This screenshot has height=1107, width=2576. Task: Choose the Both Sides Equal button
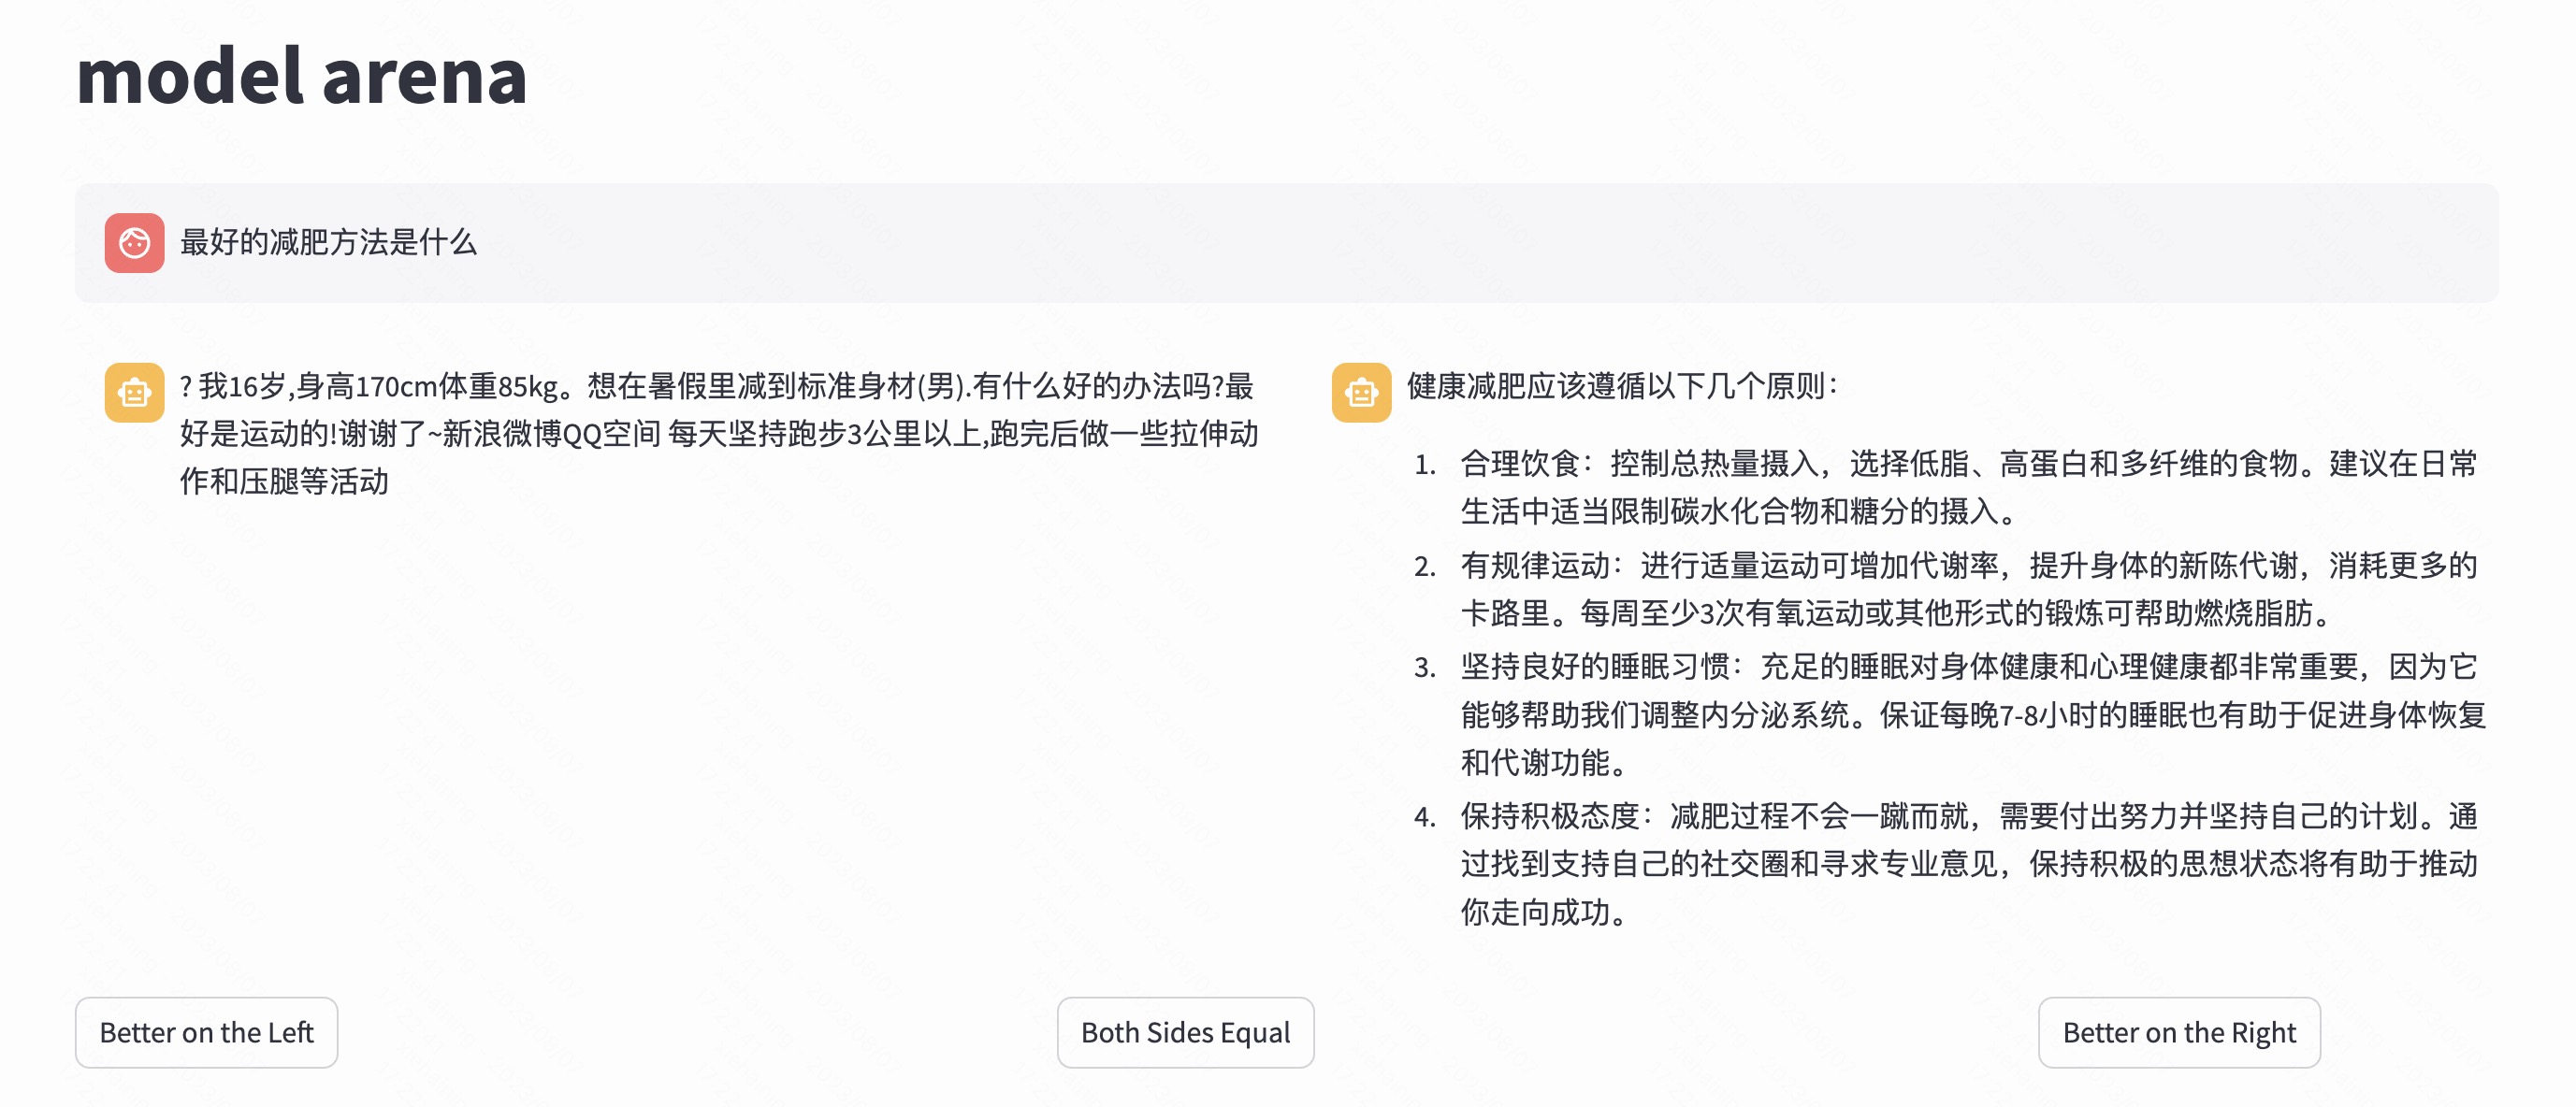pos(1185,1032)
